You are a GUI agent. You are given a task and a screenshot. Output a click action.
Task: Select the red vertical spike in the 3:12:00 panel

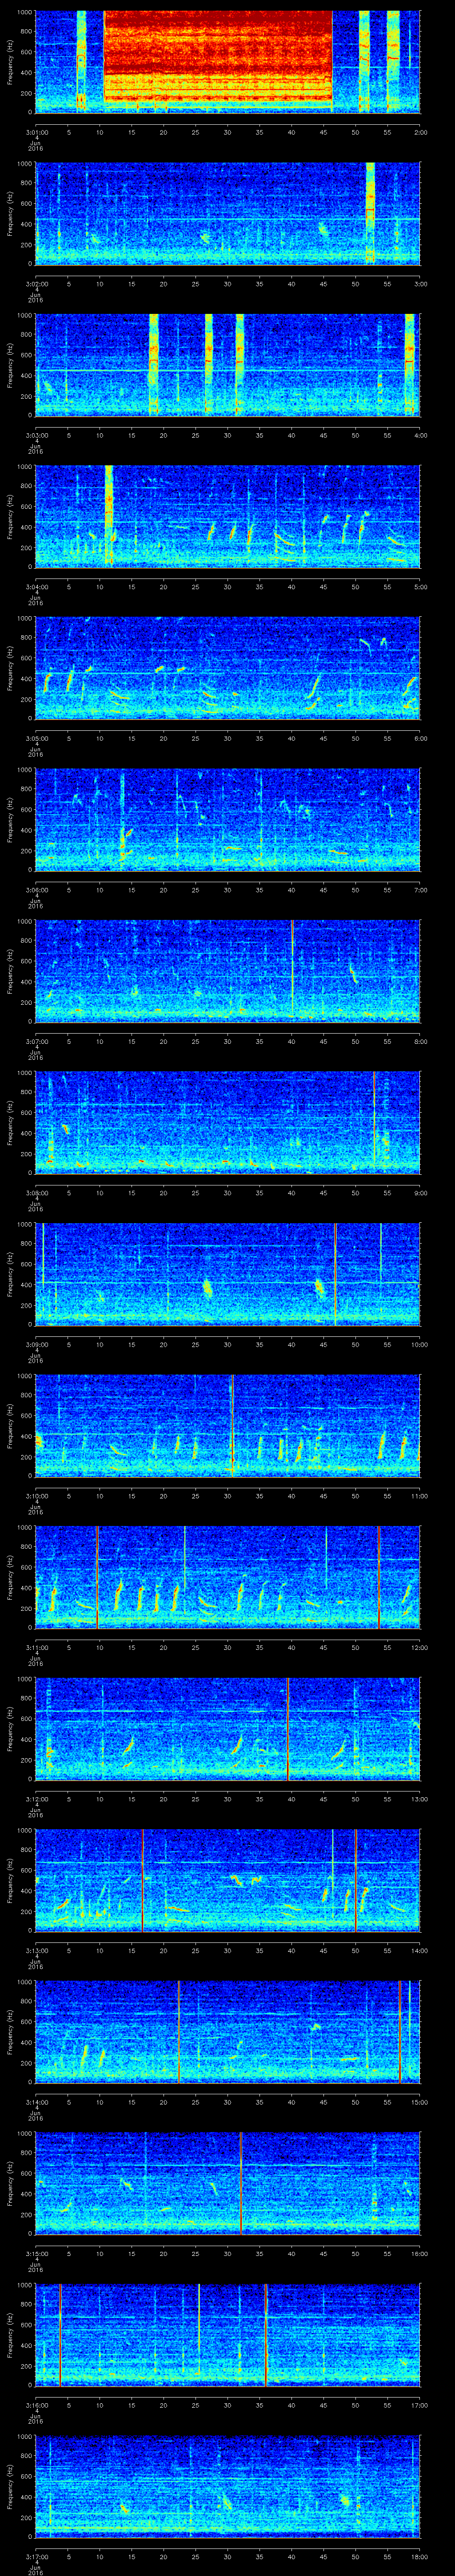click(x=288, y=1728)
